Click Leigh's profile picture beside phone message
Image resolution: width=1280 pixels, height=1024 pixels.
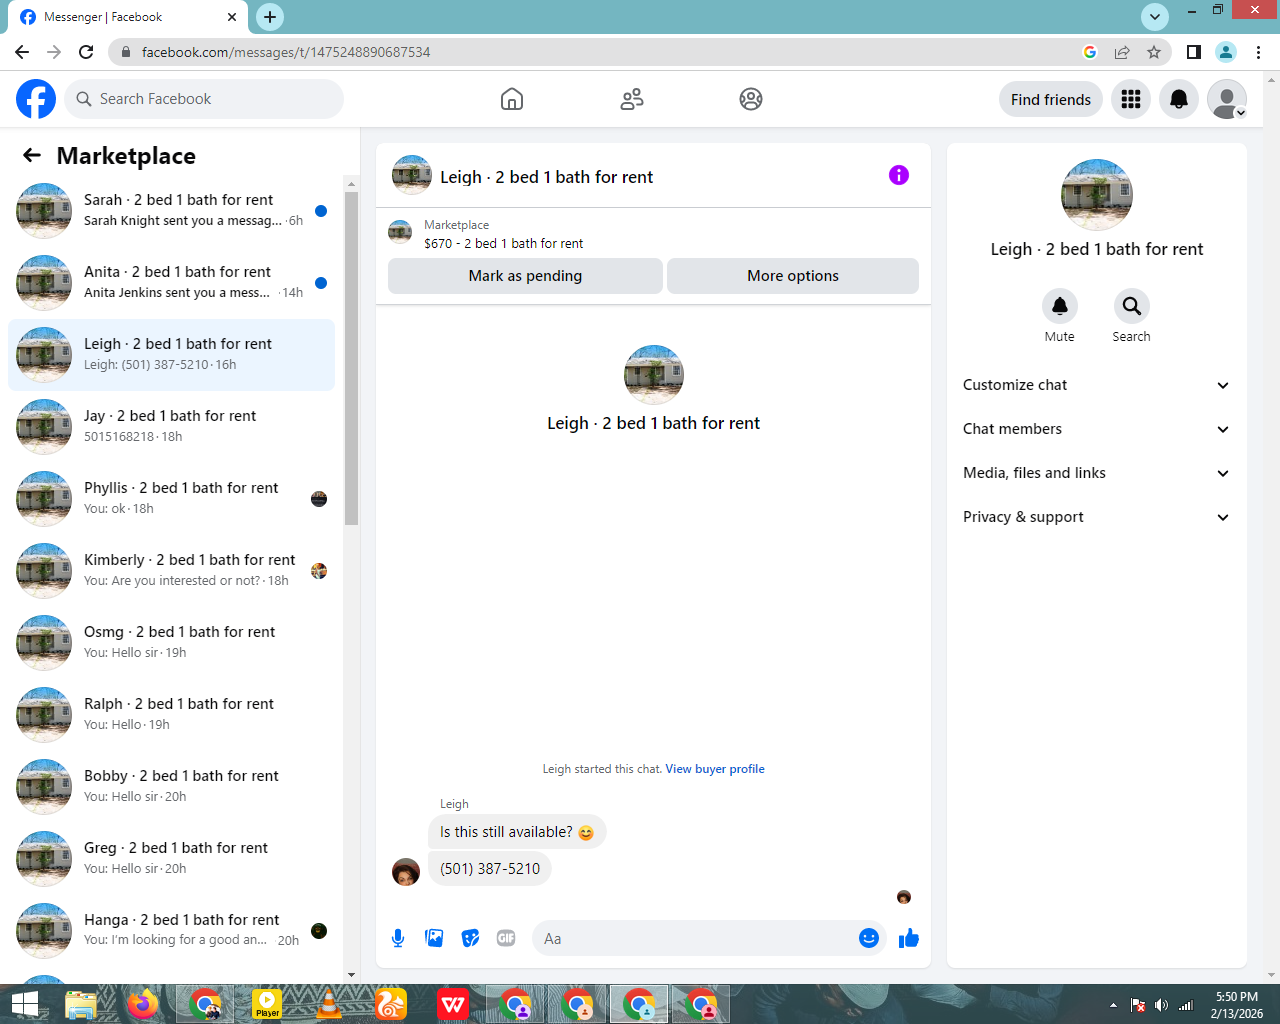406,872
